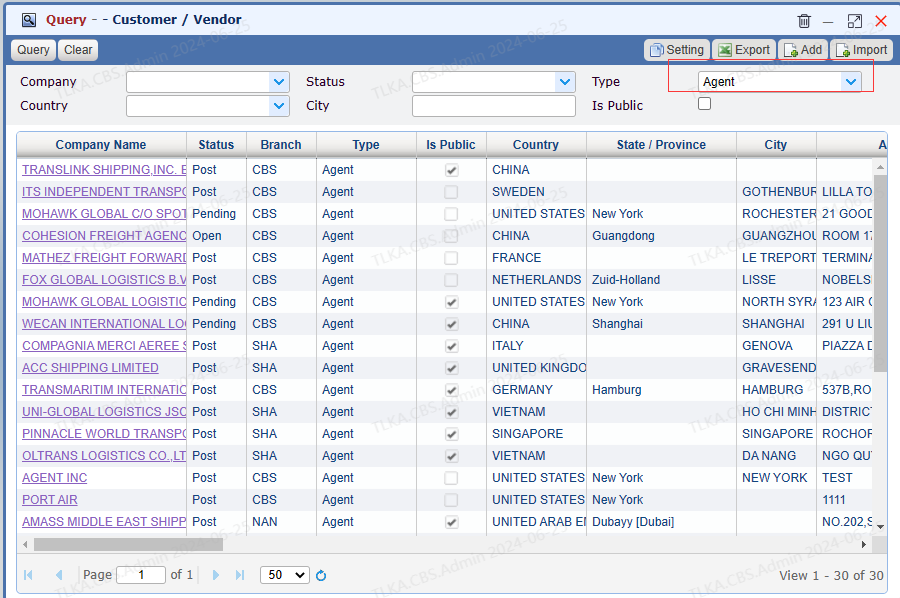Screen dimensions: 900x598
Task: Open the Import function
Action: pyautogui.click(x=861, y=50)
